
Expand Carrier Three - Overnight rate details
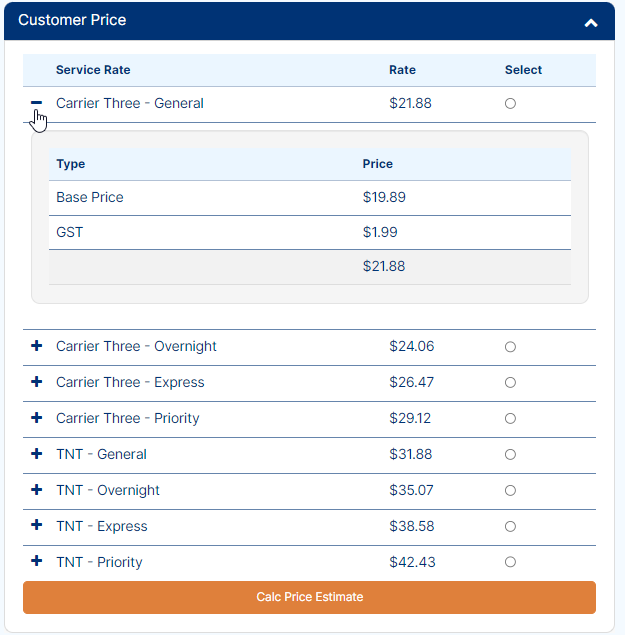[36, 346]
